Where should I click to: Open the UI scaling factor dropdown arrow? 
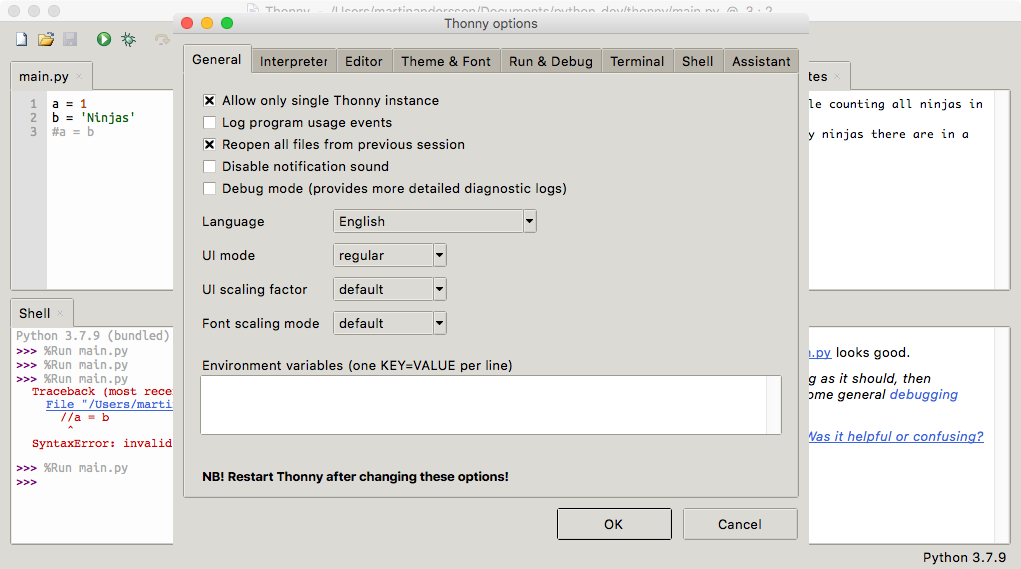coord(440,289)
